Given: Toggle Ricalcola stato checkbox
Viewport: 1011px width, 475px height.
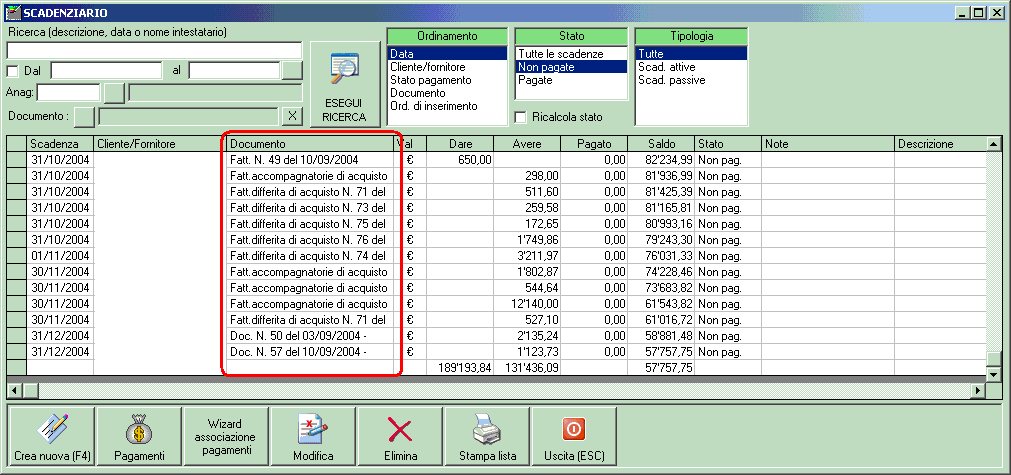Looking at the screenshot, I should click(520, 117).
